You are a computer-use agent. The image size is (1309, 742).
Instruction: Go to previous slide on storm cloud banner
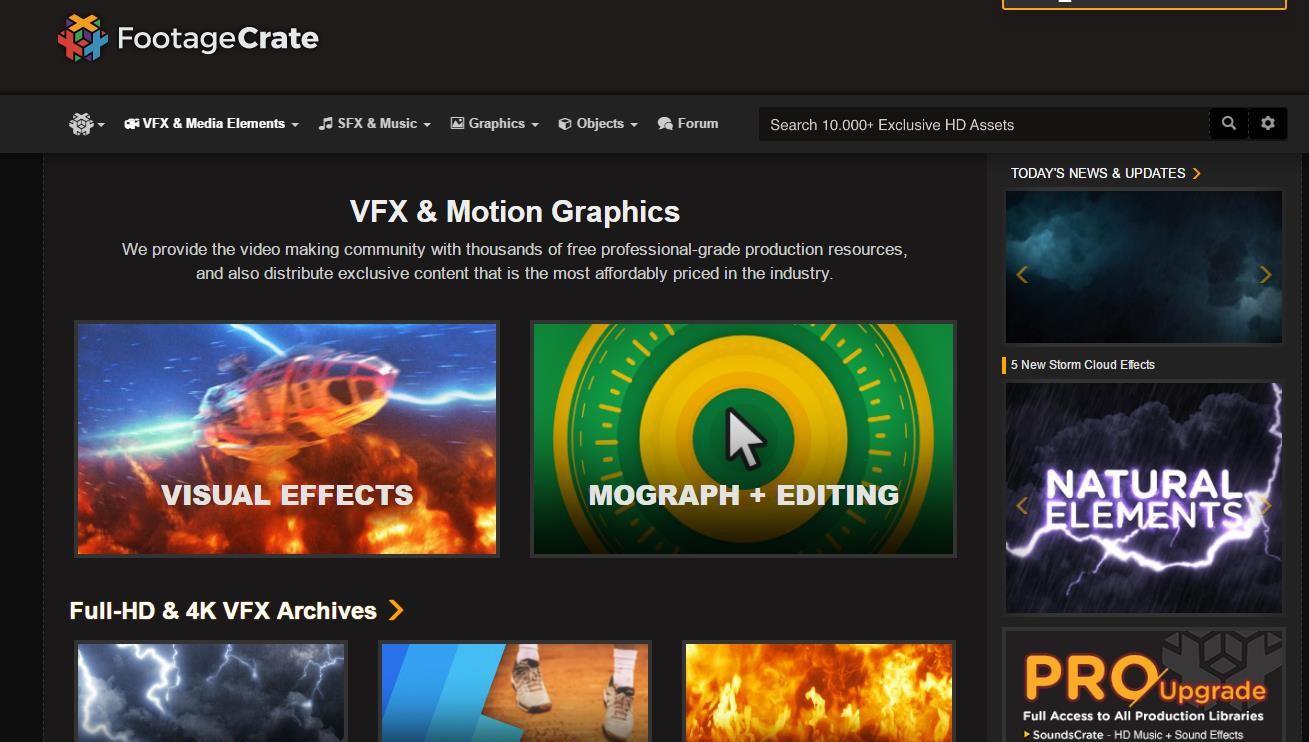[x=1022, y=275]
